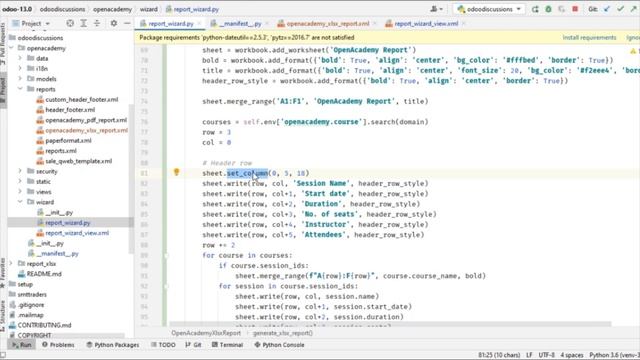Click OpenAcademyXlsxReport class breadcrumb
Screen dimensions: 640x360
(x=206, y=333)
